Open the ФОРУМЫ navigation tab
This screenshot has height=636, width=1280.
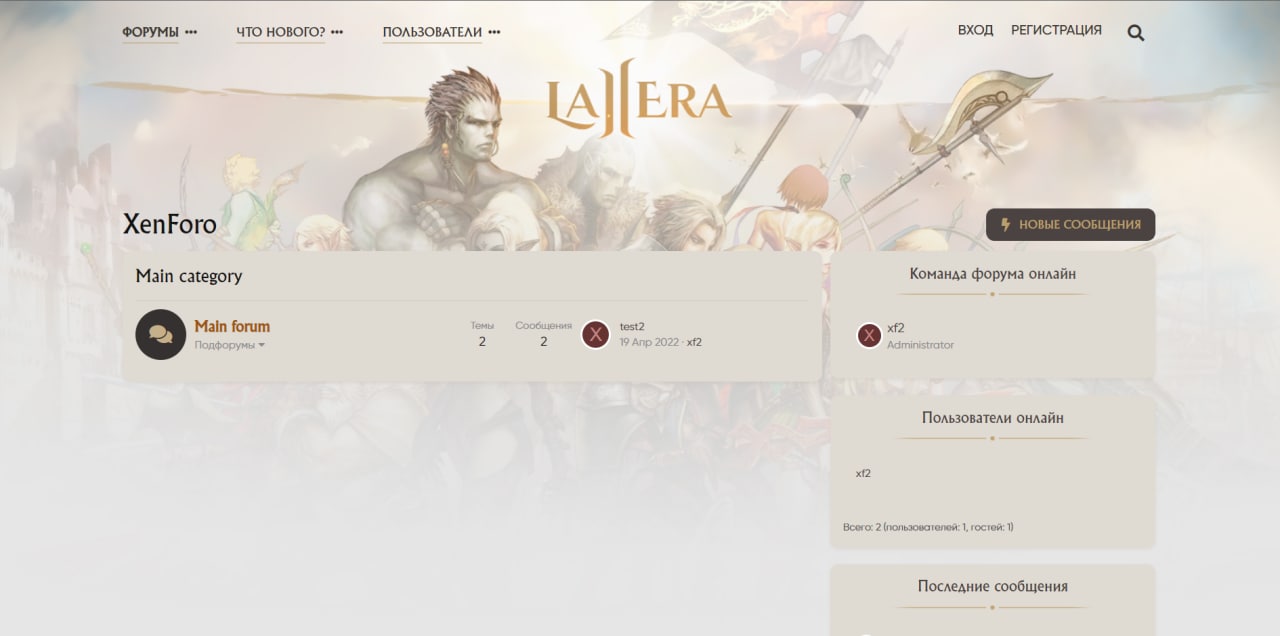(150, 32)
